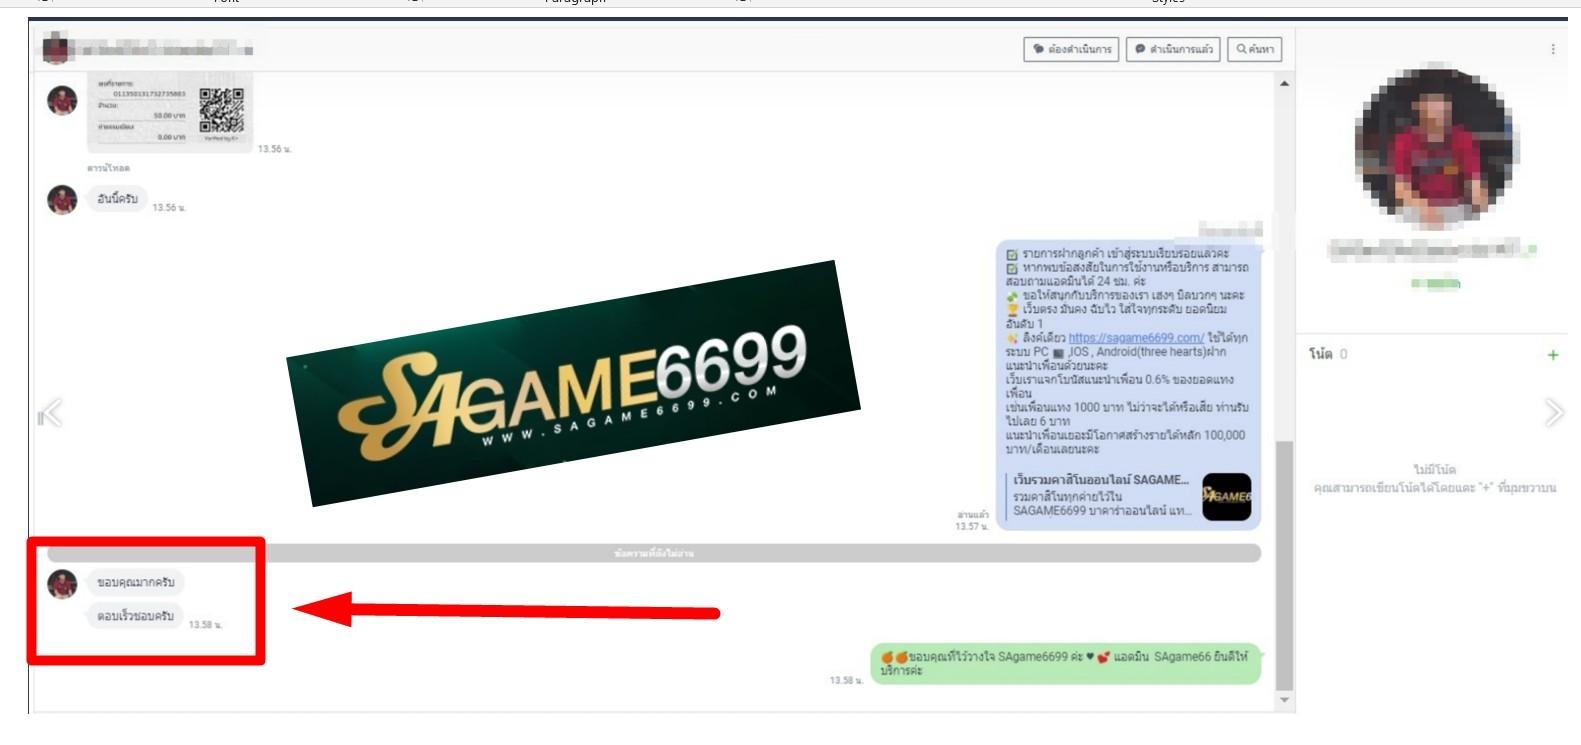Click the next chevron on right edge
Viewport: 1581px width, 745px height.
click(1553, 412)
